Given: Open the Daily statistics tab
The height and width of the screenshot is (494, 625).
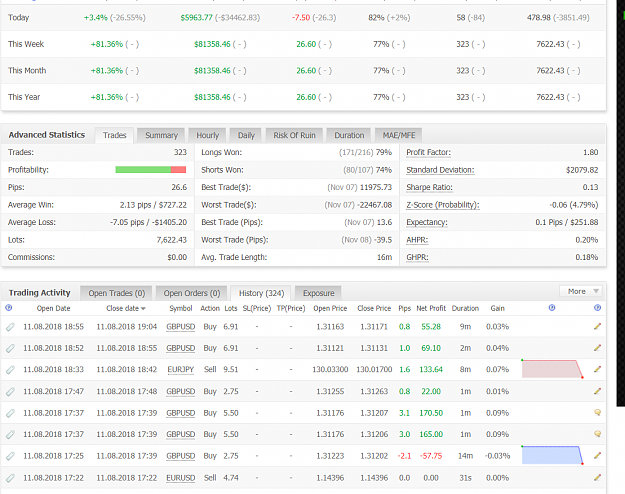Looking at the screenshot, I should click(x=246, y=136).
